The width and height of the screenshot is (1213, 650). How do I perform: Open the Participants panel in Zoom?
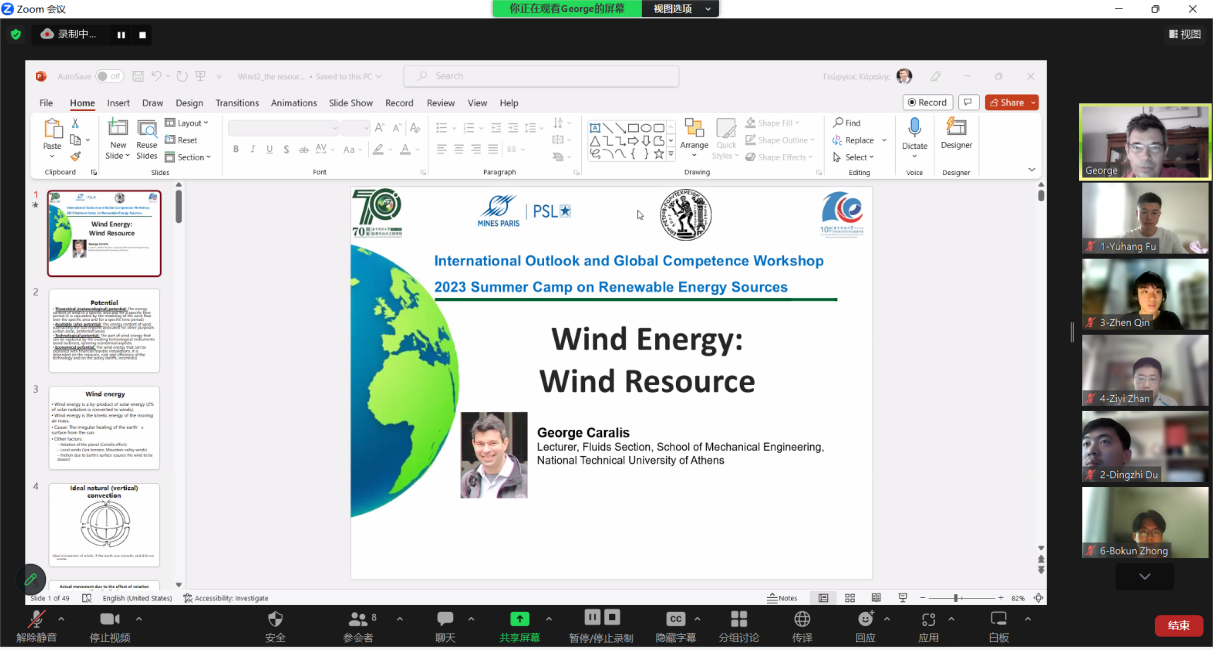(357, 620)
